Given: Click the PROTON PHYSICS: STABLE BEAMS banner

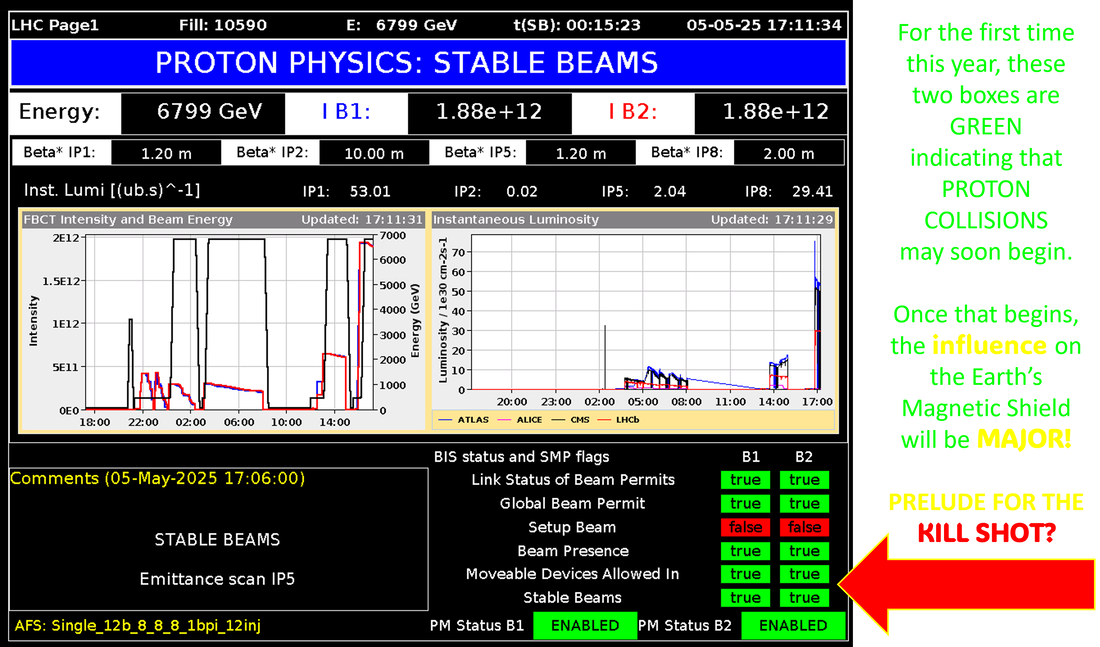Looking at the screenshot, I should coord(428,62).
